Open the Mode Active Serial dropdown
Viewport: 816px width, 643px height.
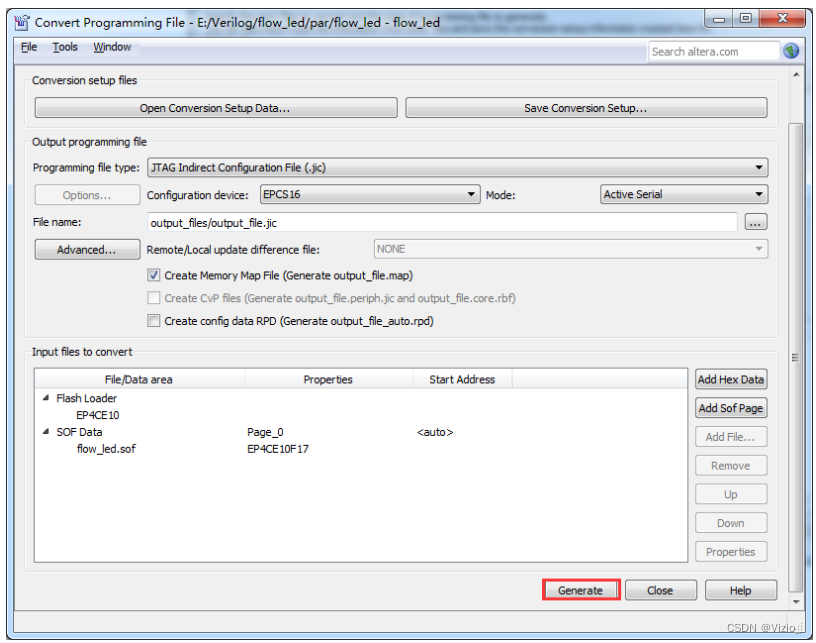pyautogui.click(x=684, y=194)
